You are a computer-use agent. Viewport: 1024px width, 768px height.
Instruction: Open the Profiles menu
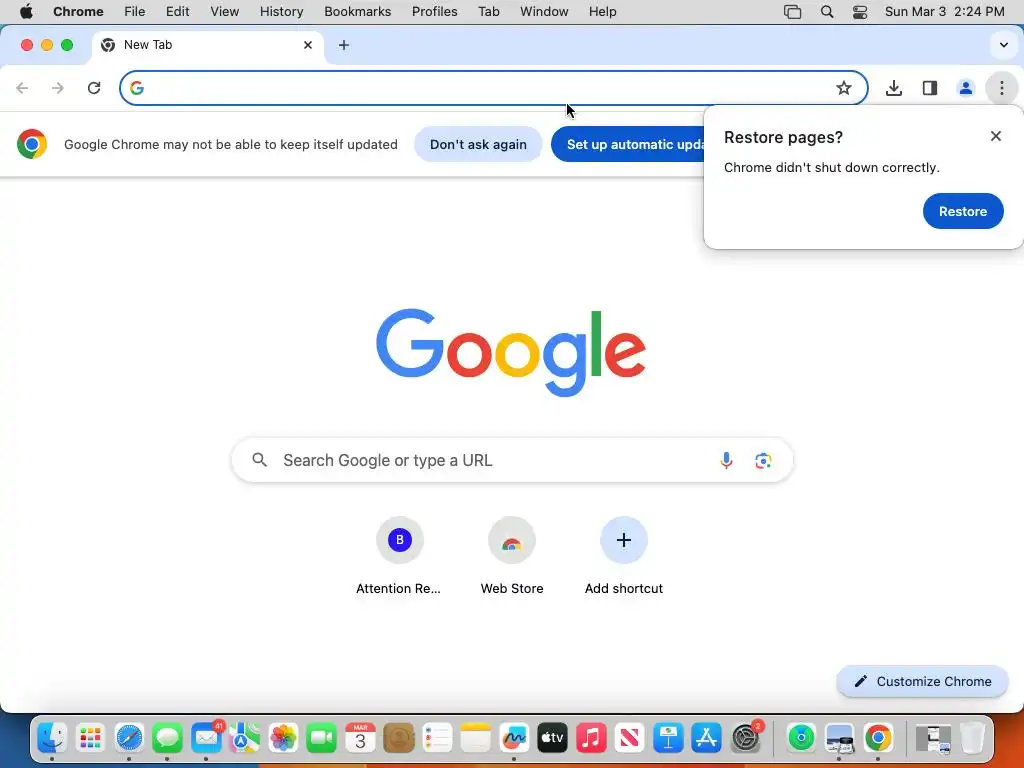click(434, 12)
